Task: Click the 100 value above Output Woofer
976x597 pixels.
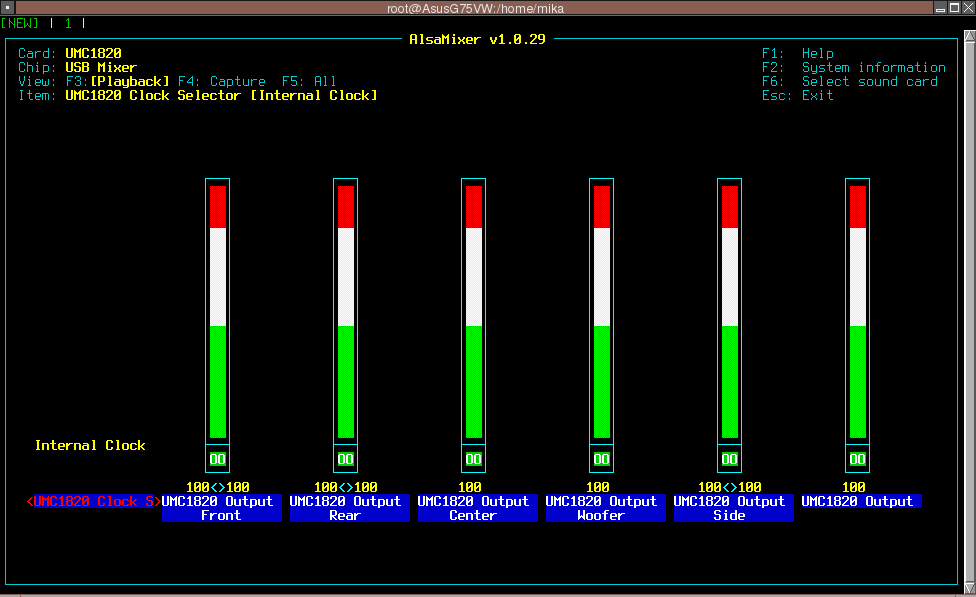Action: coord(598,487)
